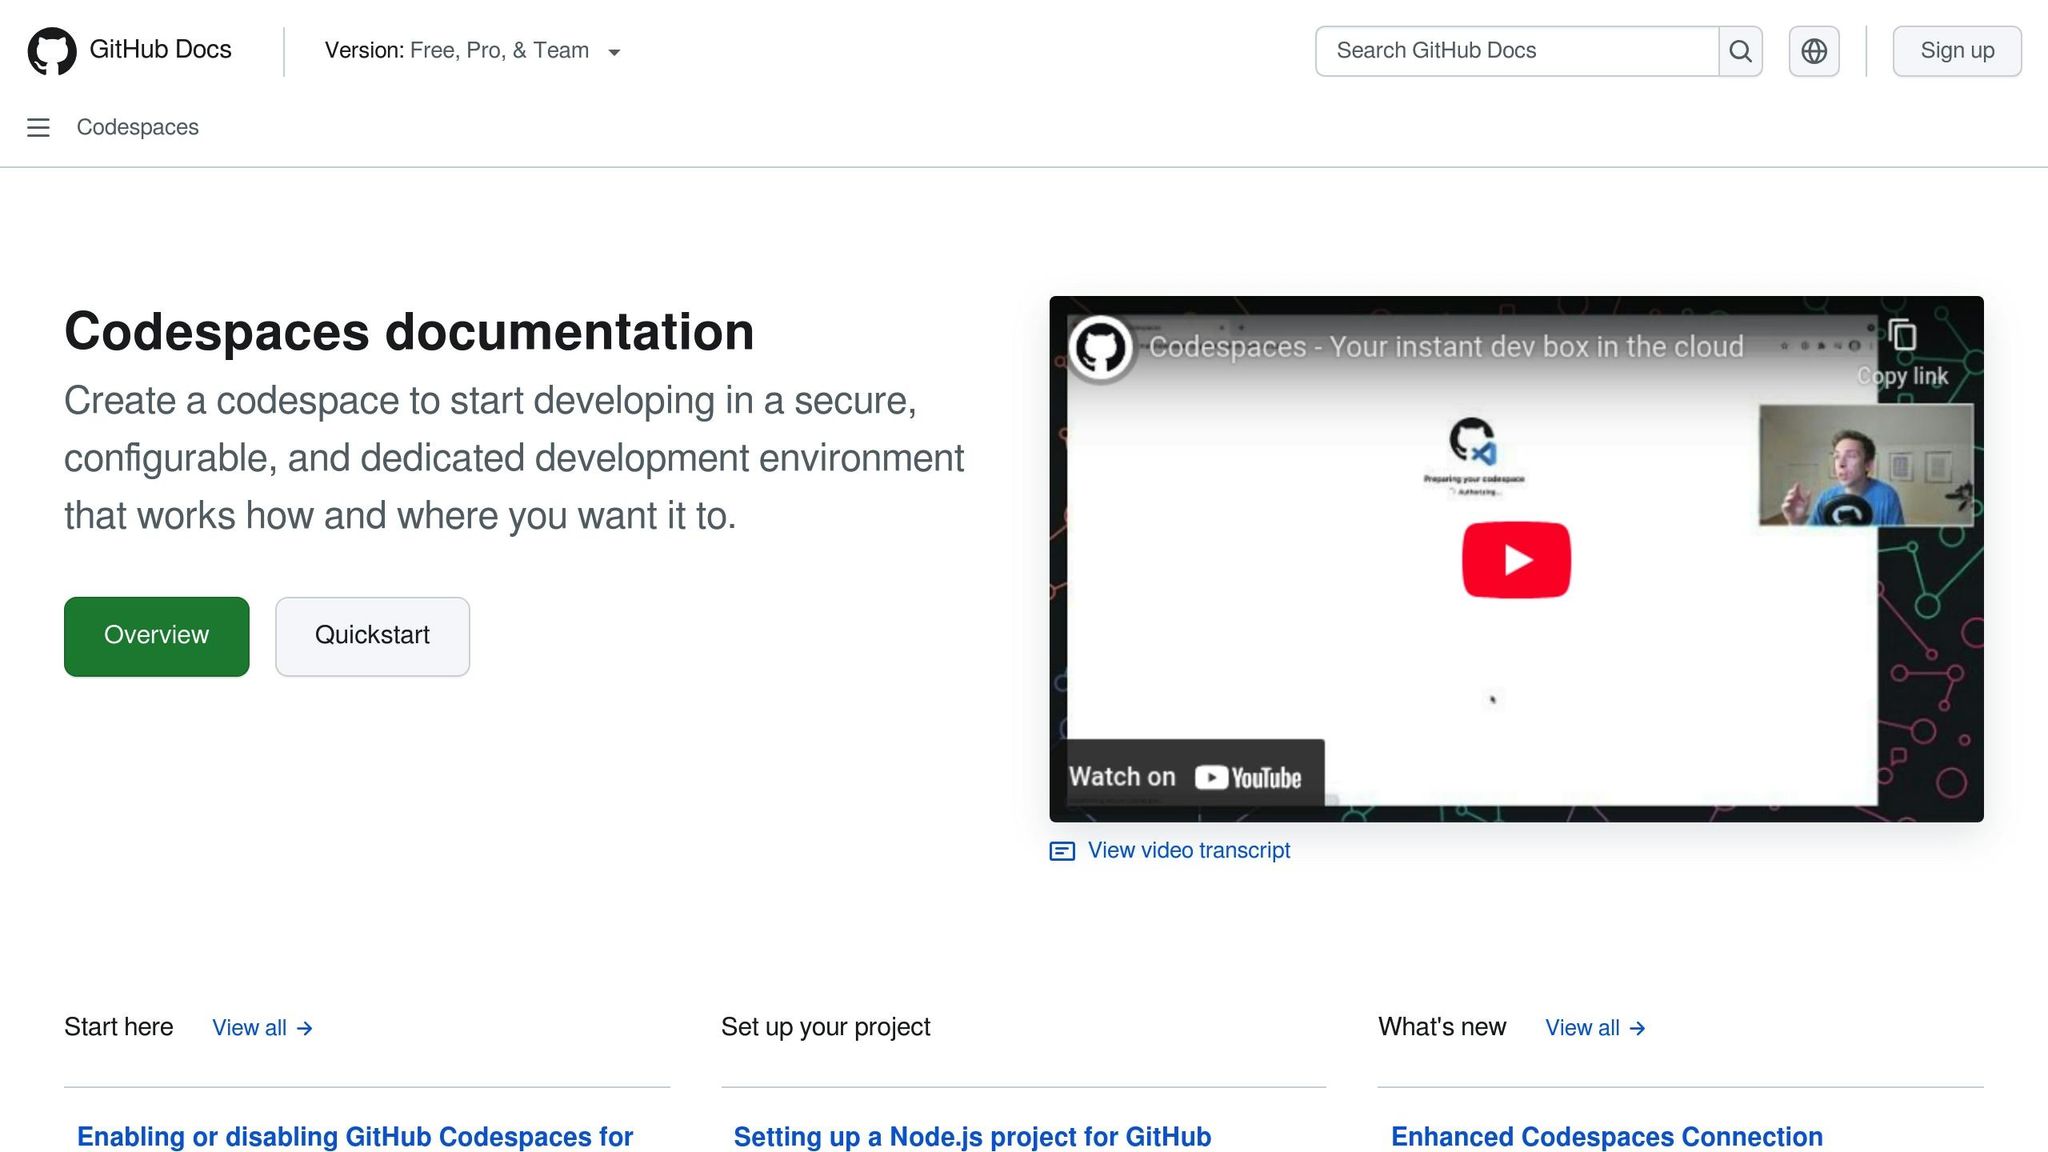The height and width of the screenshot is (1152, 2048).
Task: Click the Quickstart button
Action: pyautogui.click(x=373, y=636)
